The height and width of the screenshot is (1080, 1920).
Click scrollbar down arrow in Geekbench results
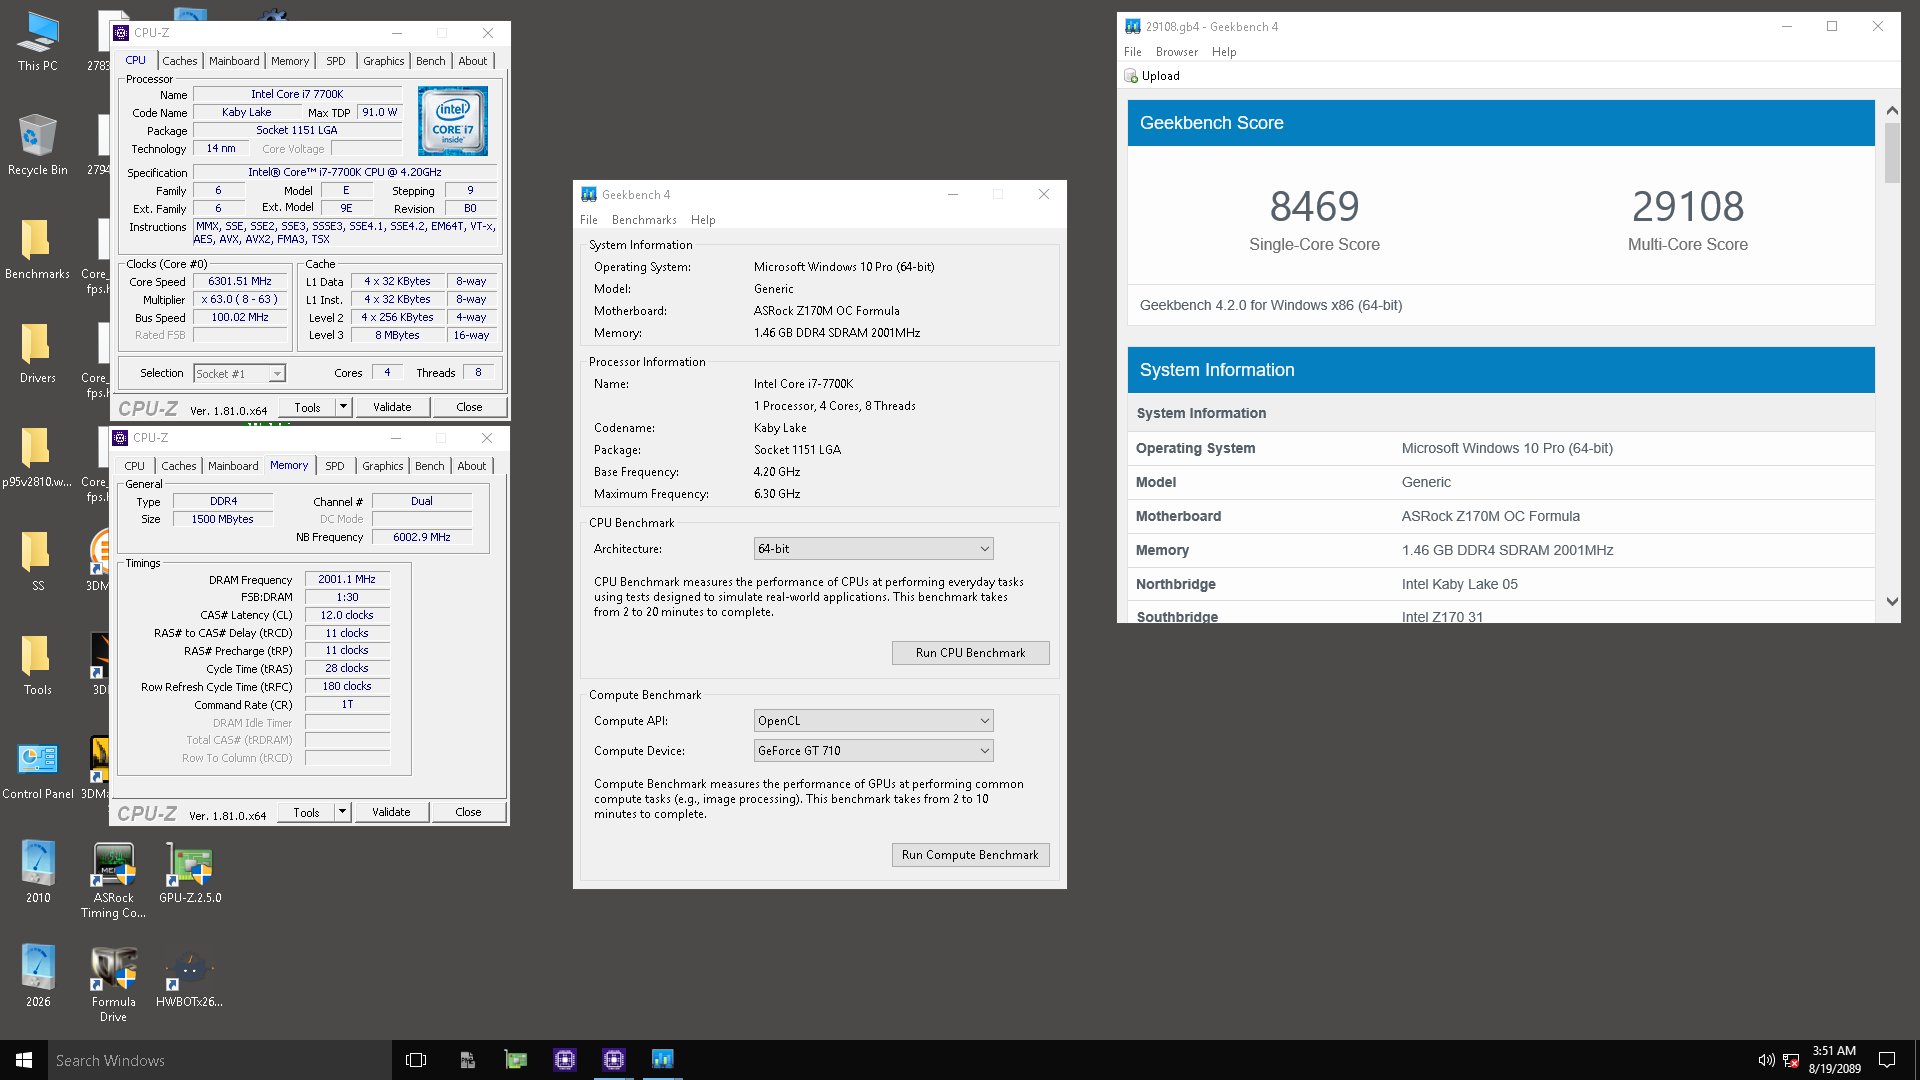click(x=1892, y=602)
